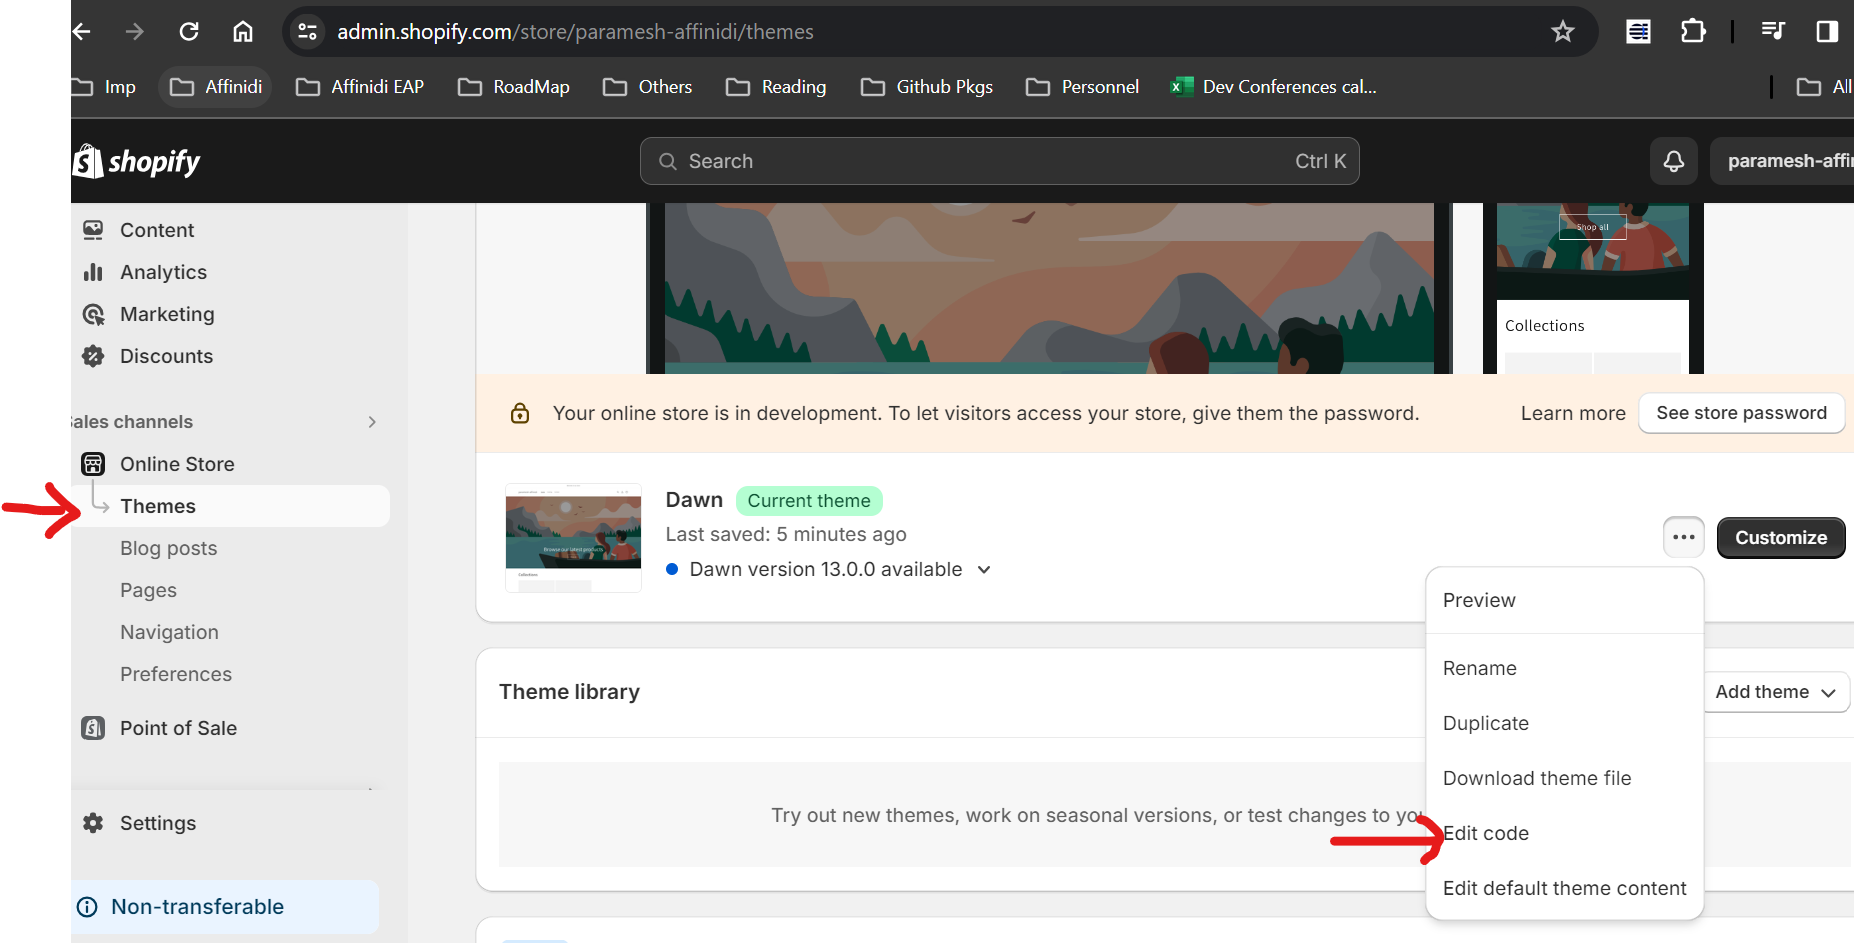Open the Imp bookmarks folder
The image size is (1854, 943).
click(x=104, y=87)
